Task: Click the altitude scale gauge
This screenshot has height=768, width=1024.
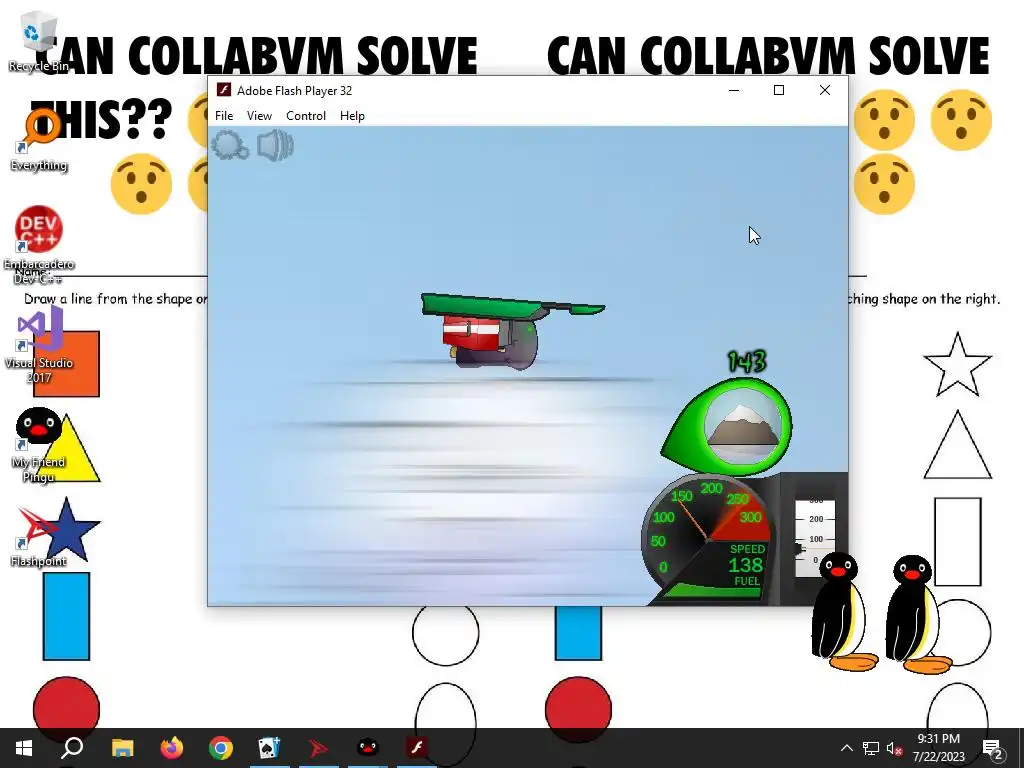Action: 814,539
